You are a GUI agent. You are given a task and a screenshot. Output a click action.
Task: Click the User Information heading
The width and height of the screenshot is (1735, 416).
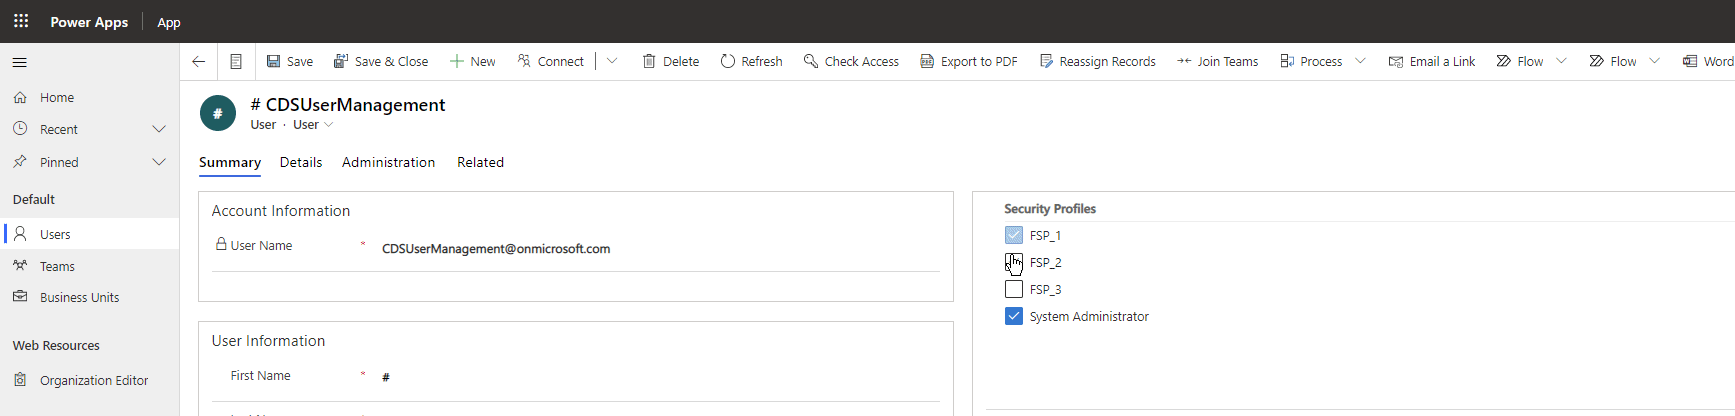[268, 341]
